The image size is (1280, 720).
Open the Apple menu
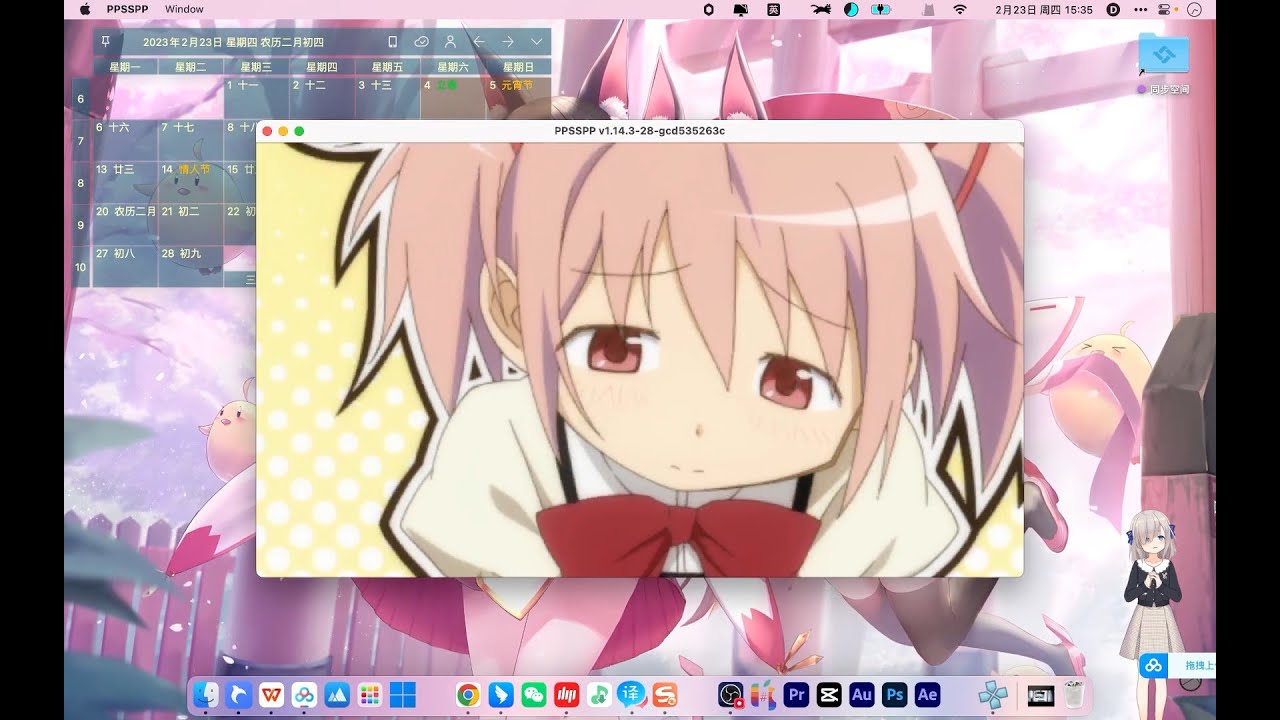pos(84,9)
